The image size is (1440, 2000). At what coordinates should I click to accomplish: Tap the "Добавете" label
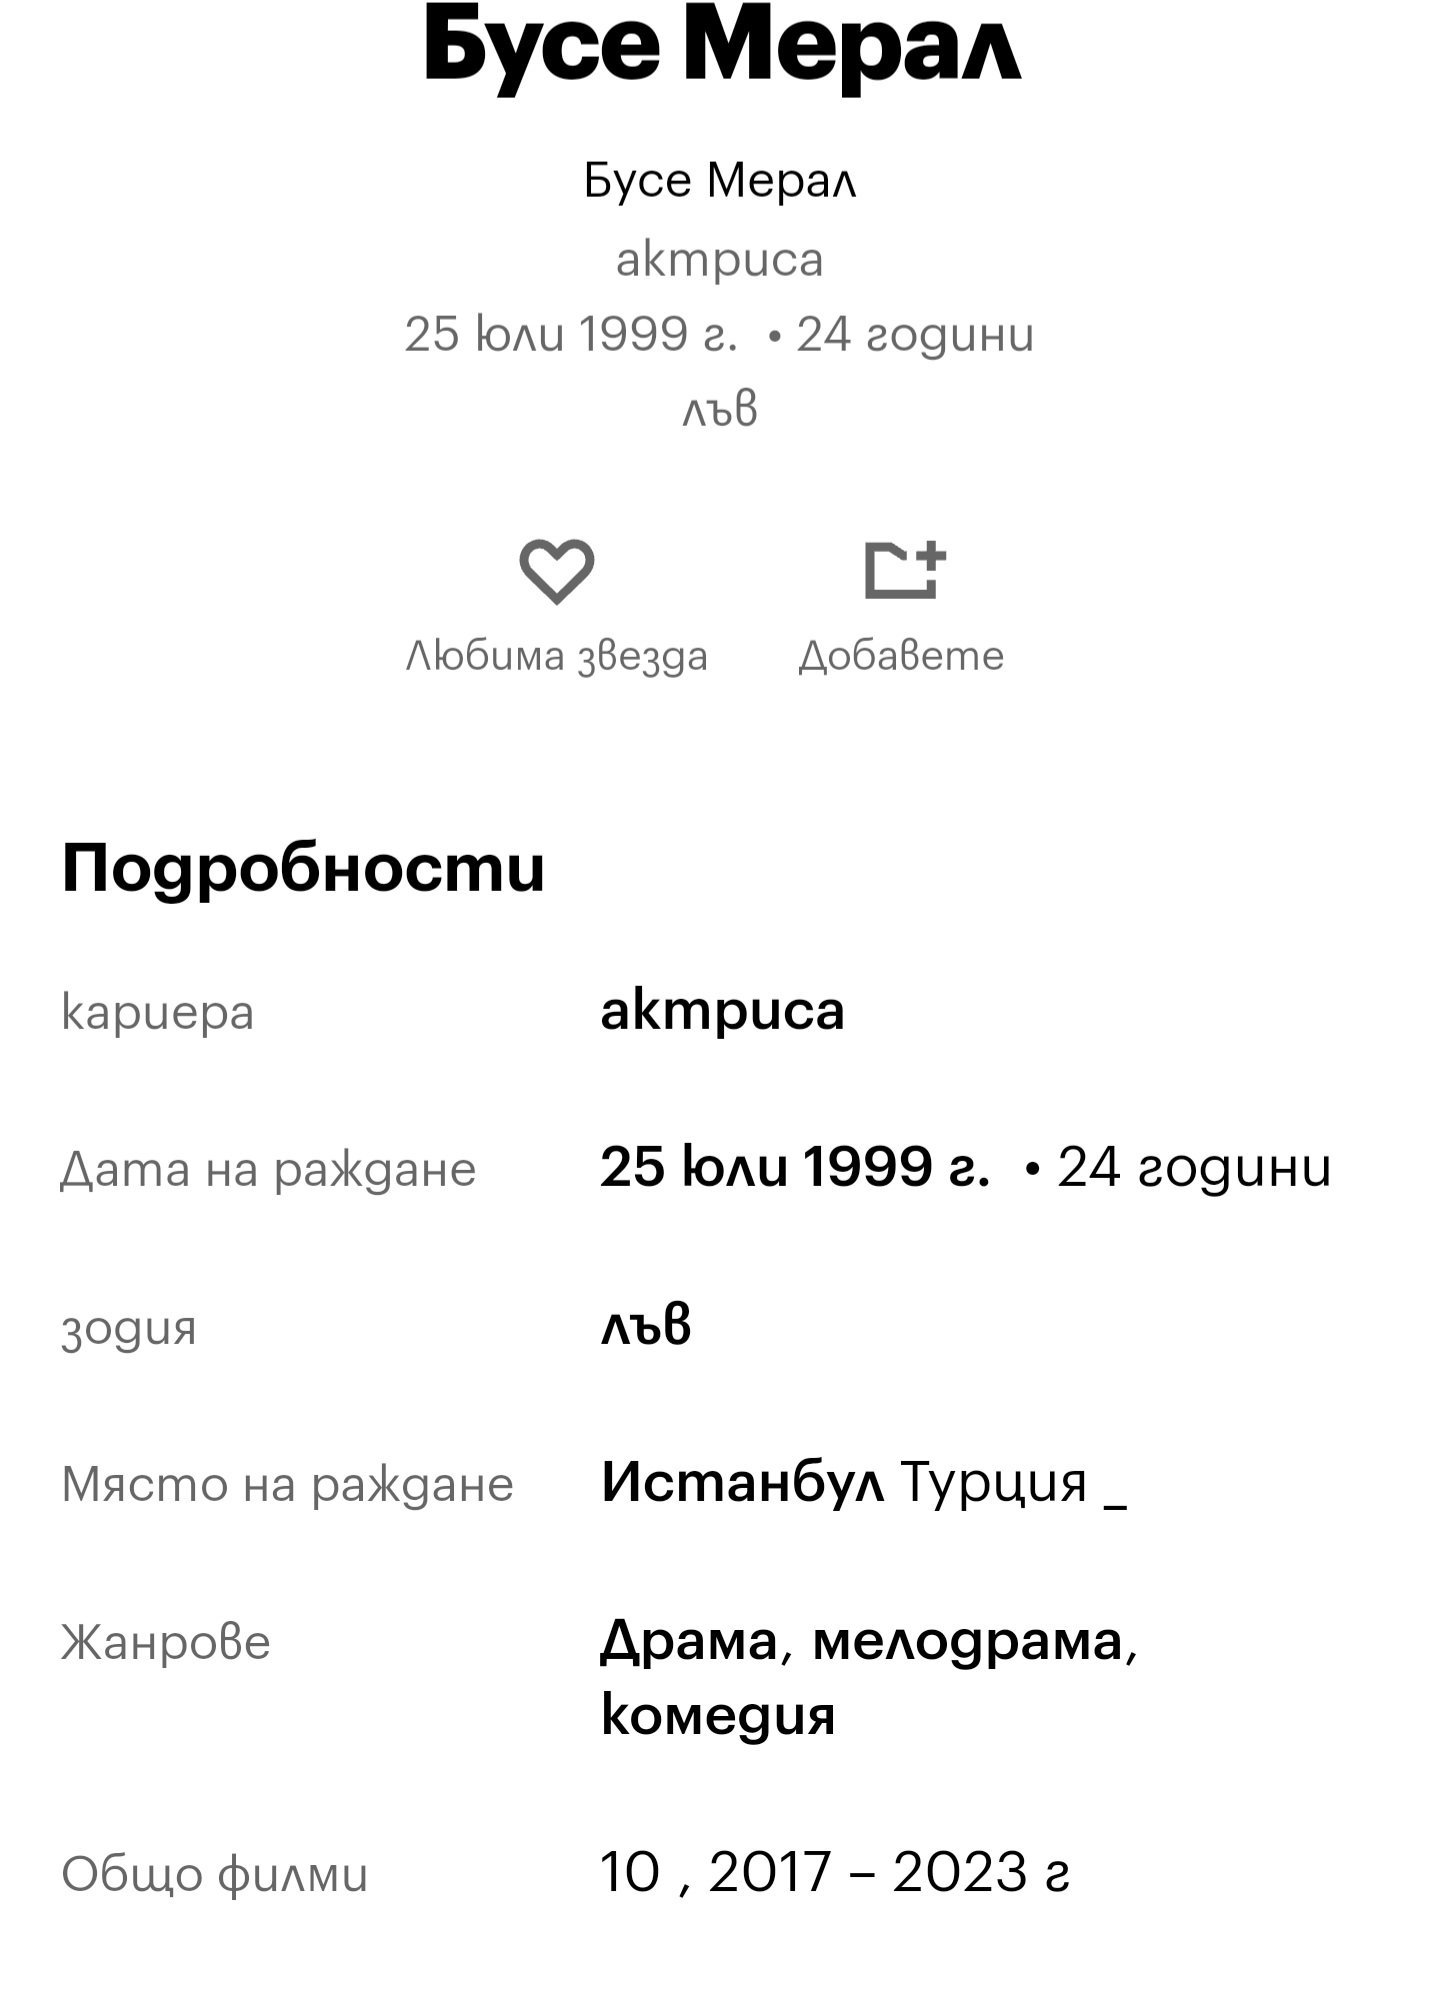coord(901,656)
